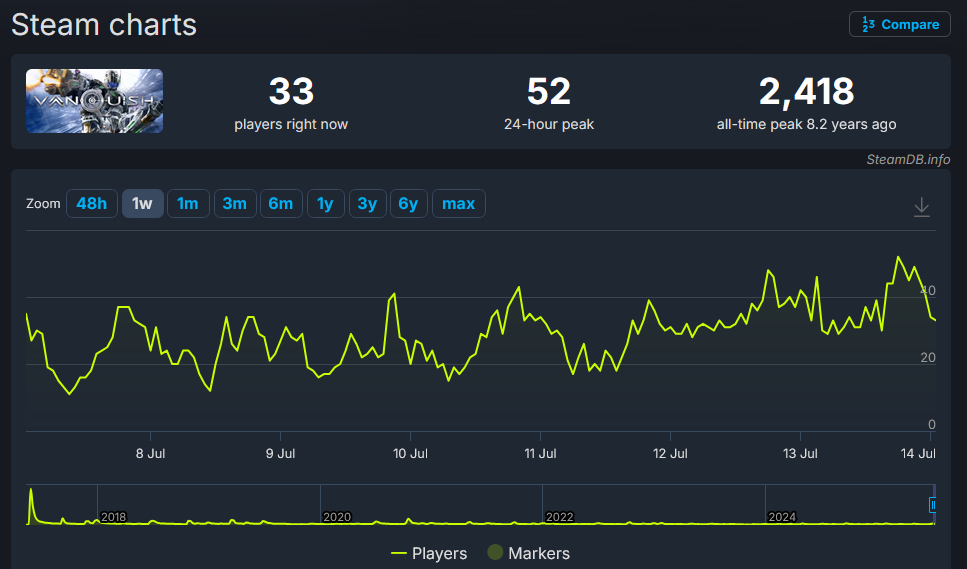Show max time range
Viewport: 967px width, 569px height.
tap(459, 203)
